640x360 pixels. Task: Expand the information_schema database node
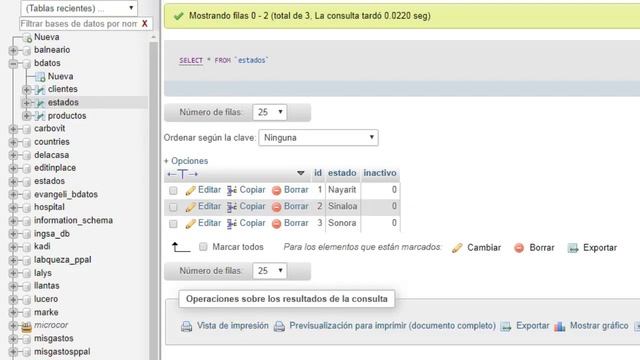click(13, 221)
